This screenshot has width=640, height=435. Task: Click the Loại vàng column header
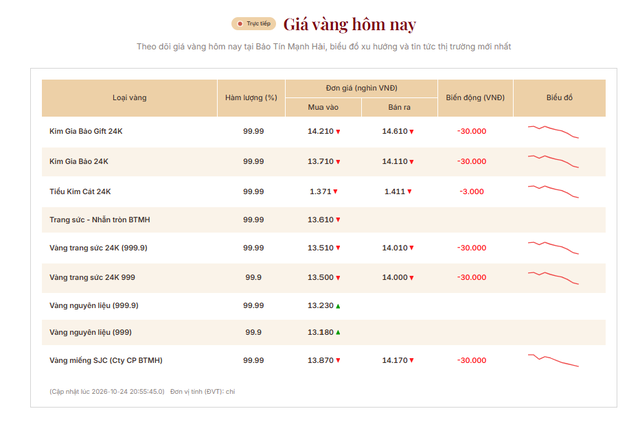click(x=129, y=98)
